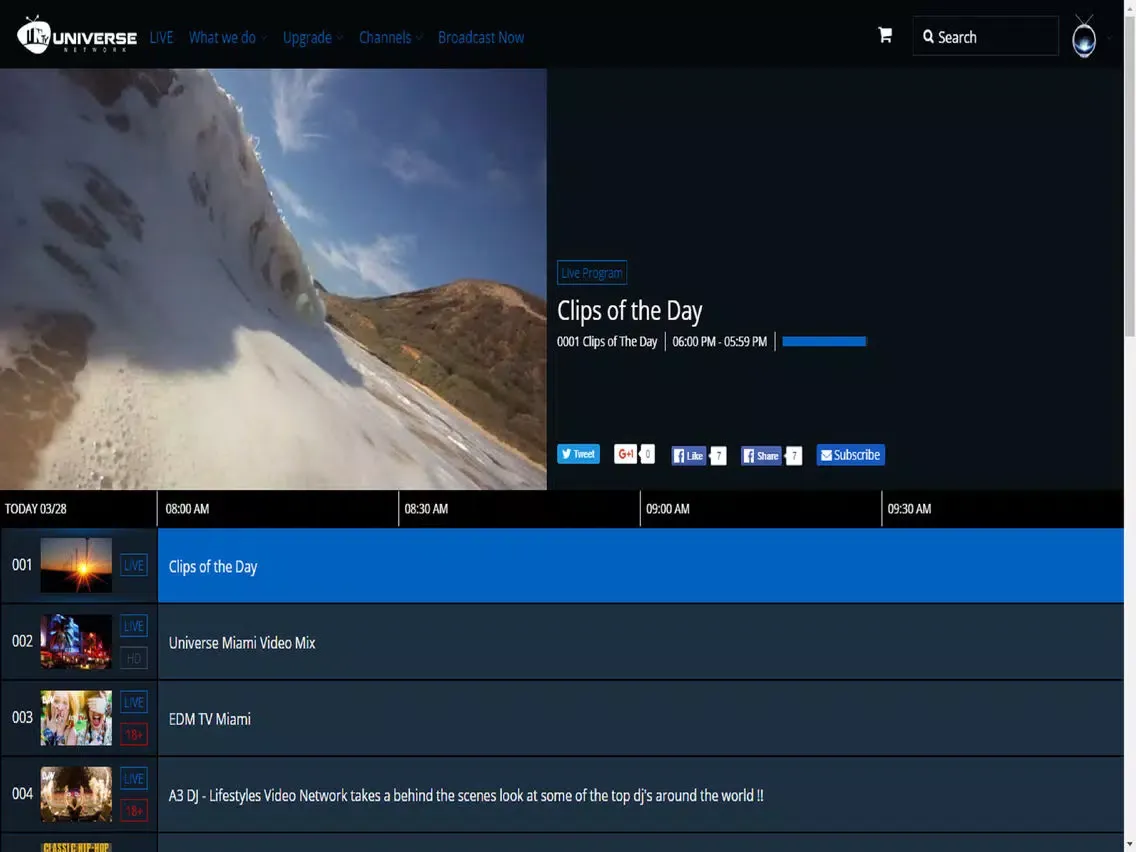This screenshot has height=852, width=1136.
Task: Open channel 002 Miami thumbnail
Action: coord(76,641)
